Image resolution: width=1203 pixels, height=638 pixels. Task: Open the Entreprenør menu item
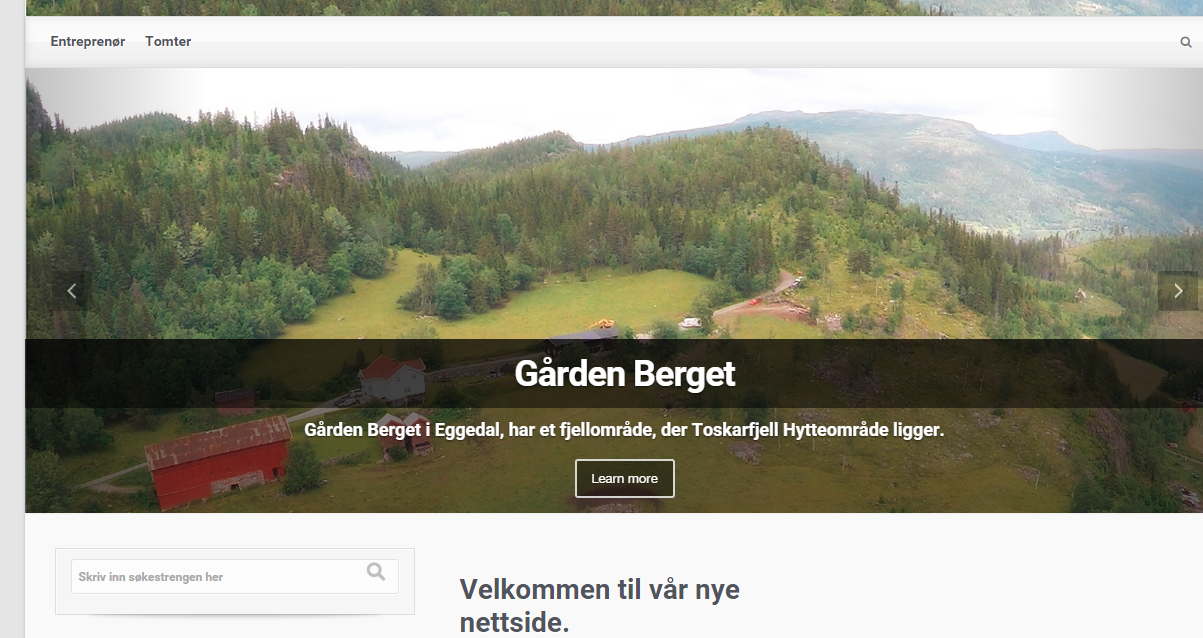pyautogui.click(x=88, y=42)
